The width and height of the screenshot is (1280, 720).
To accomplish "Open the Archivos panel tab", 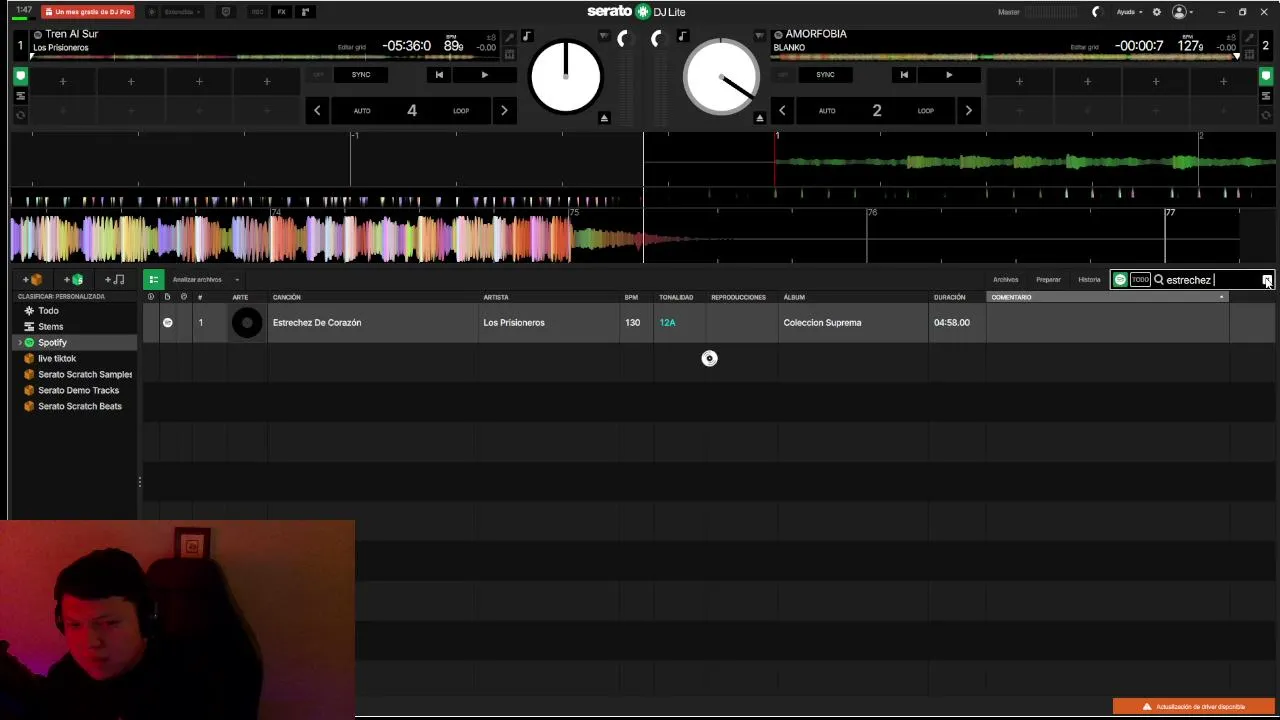I will pos(1005,280).
